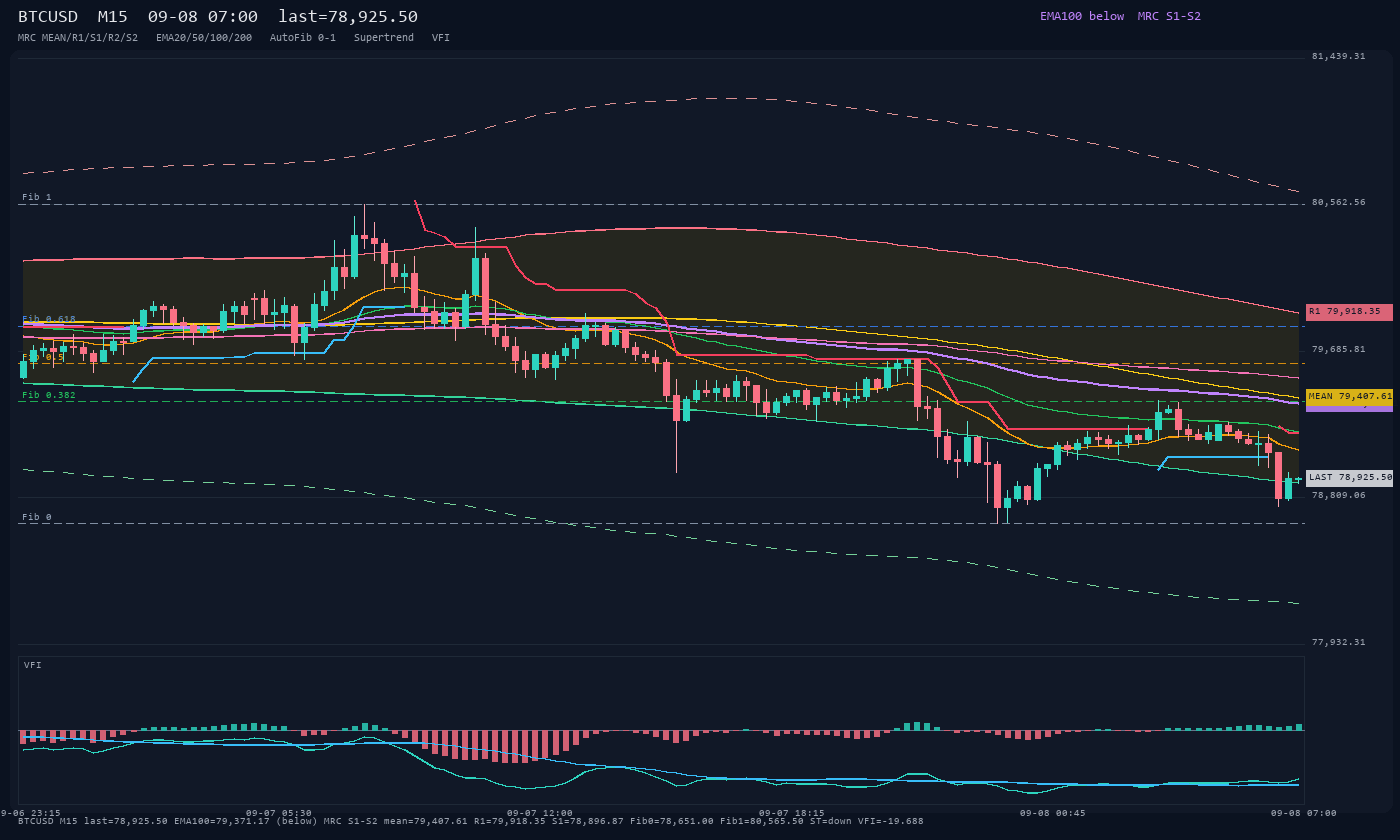Click the 79,685.81 price axis label
This screenshot has width=1400, height=840.
[x=1338, y=349]
